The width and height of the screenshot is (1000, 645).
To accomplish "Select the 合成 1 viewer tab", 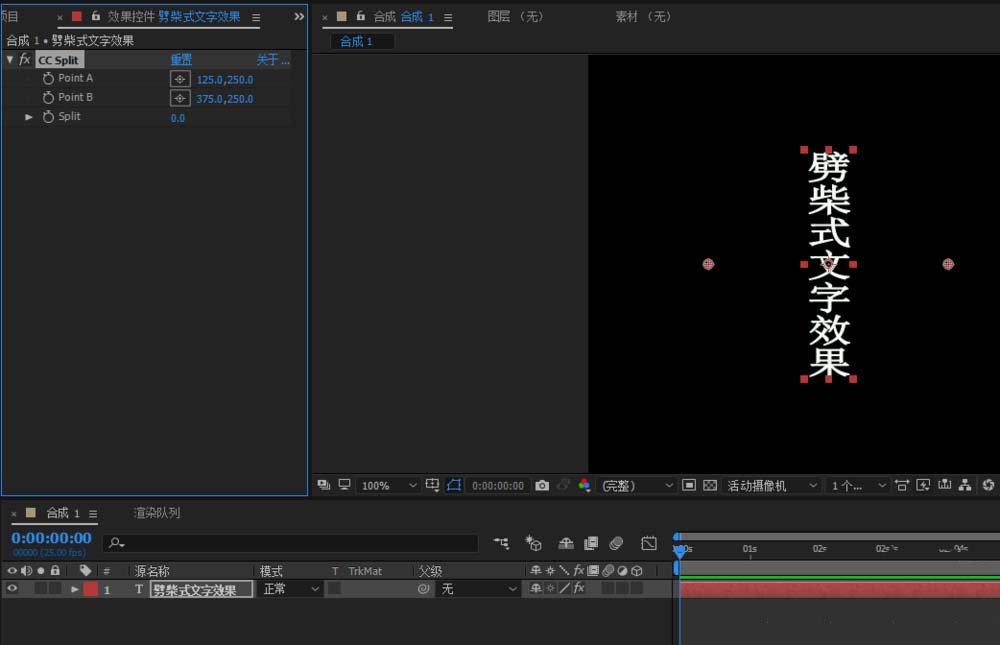I will click(360, 41).
